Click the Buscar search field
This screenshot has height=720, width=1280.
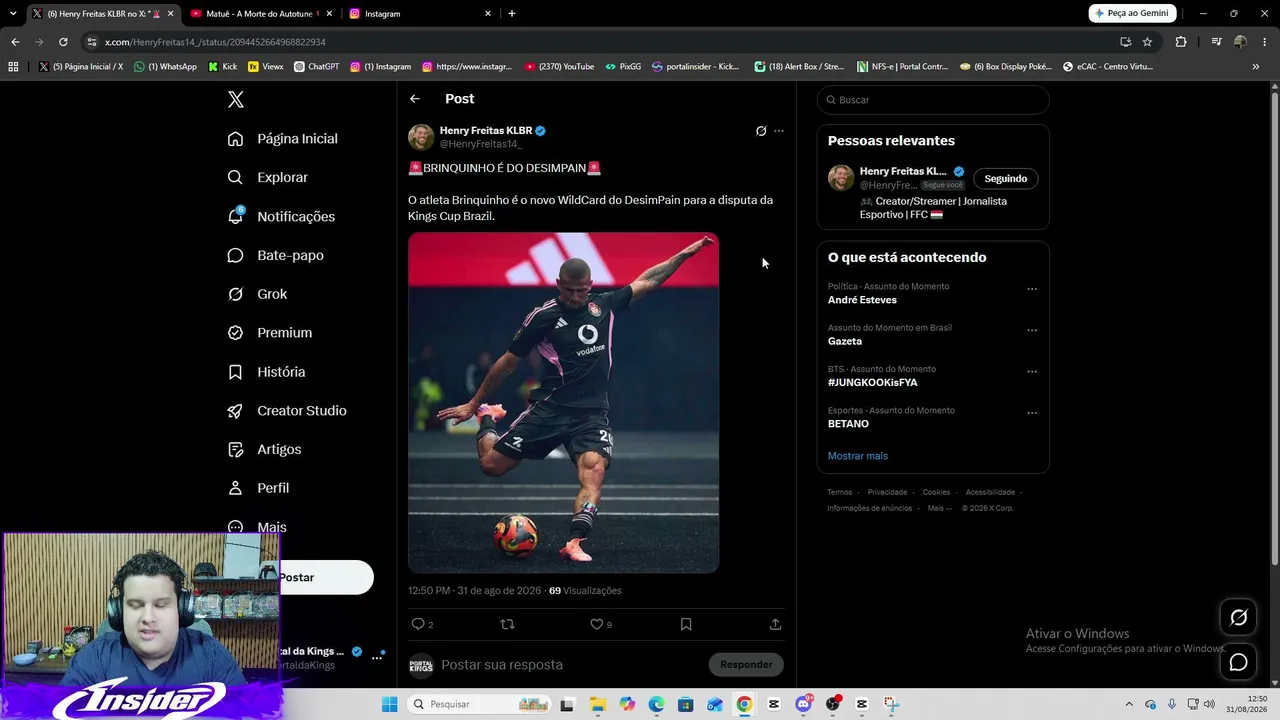click(933, 100)
